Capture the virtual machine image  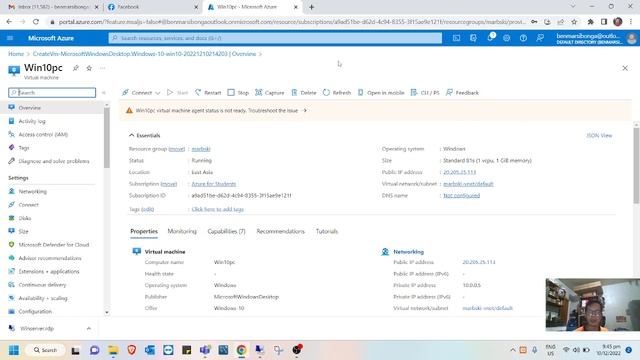tap(269, 93)
